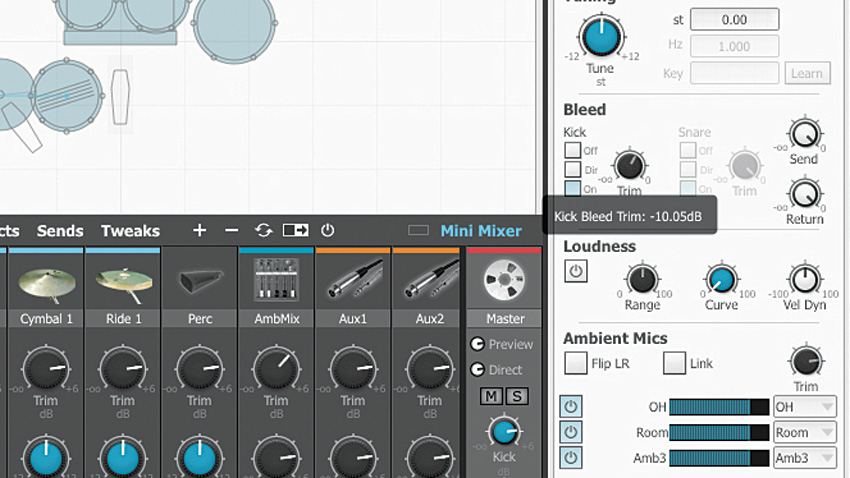Viewport: 850px width, 478px height.
Task: Click the Room mic level slider
Action: (x=719, y=432)
